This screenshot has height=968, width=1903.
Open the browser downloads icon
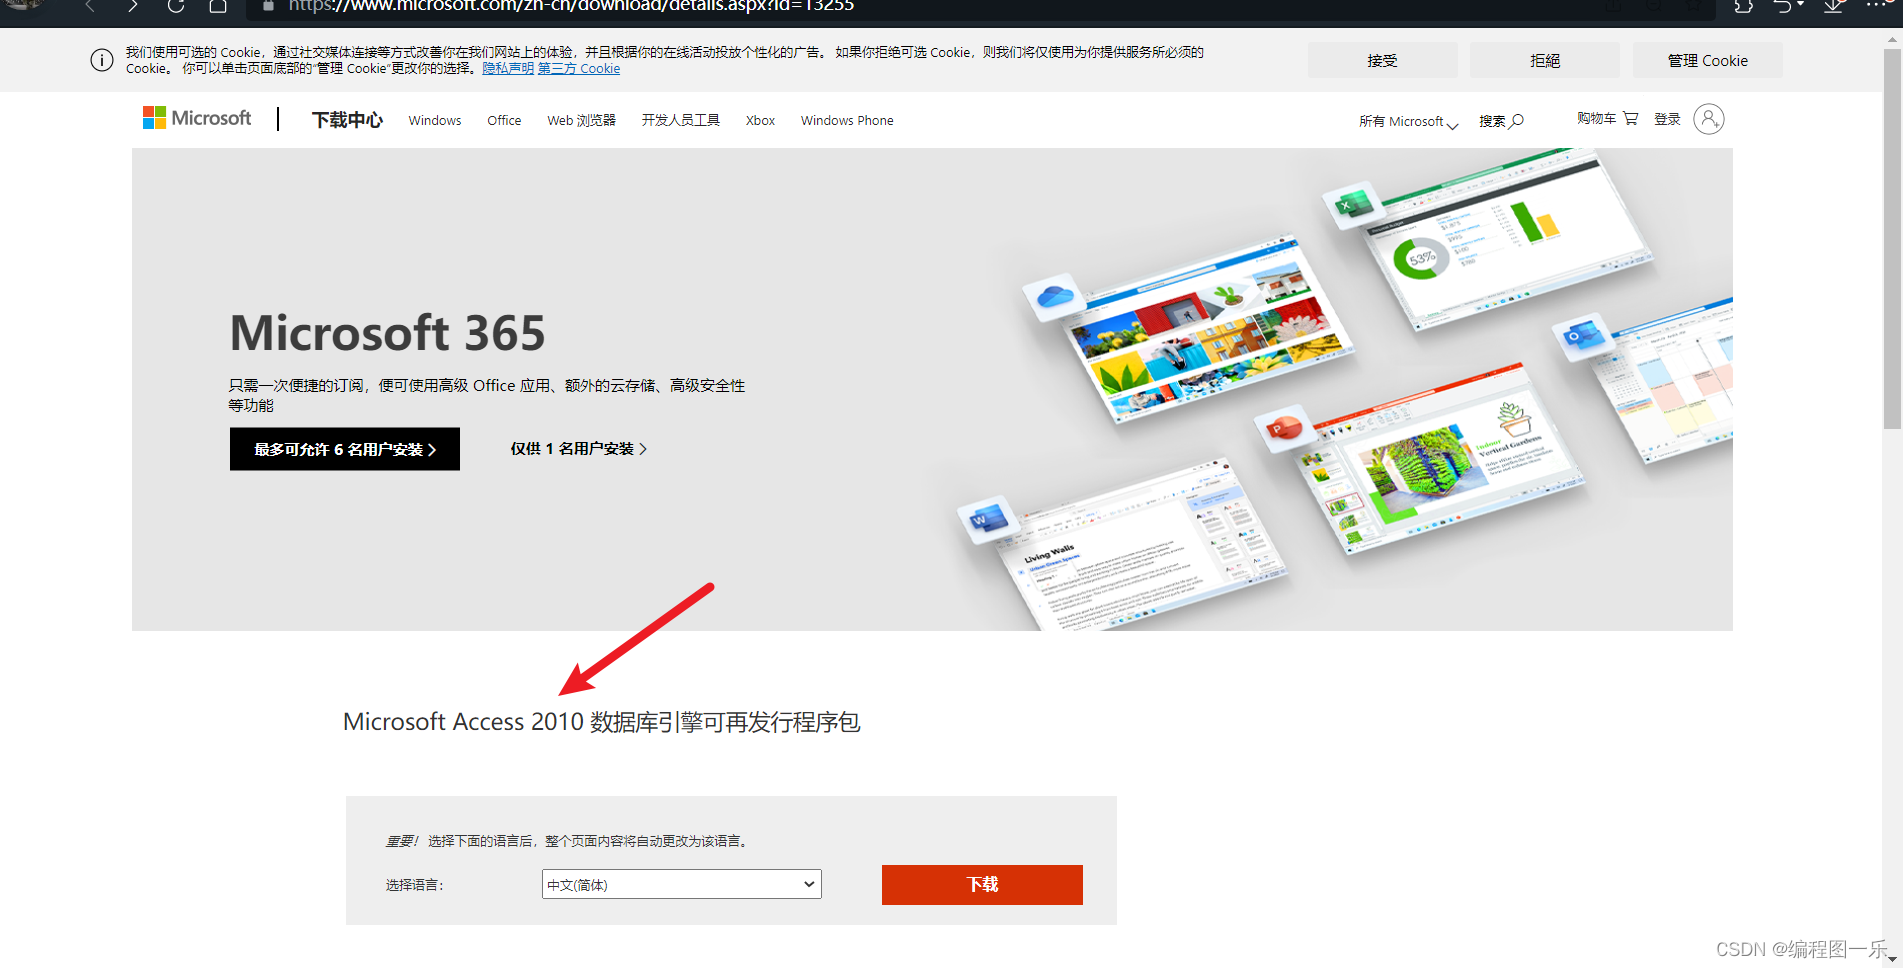[1833, 6]
